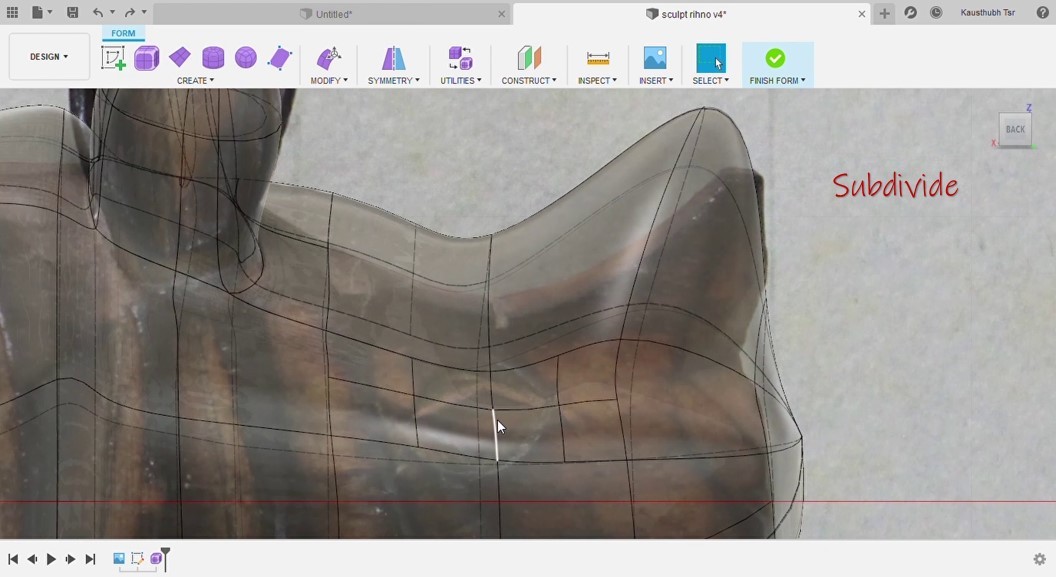Expand the SELECT menu
The image size is (1056, 577).
point(711,81)
